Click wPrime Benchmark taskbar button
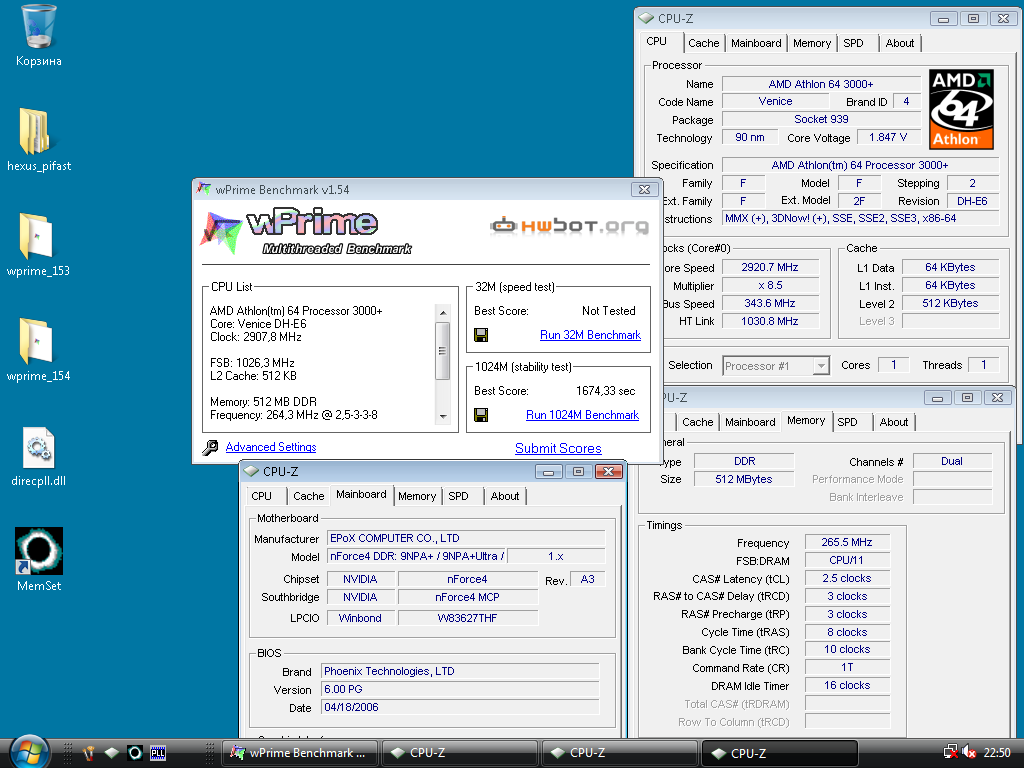Viewport: 1024px width, 768px height. 300,753
